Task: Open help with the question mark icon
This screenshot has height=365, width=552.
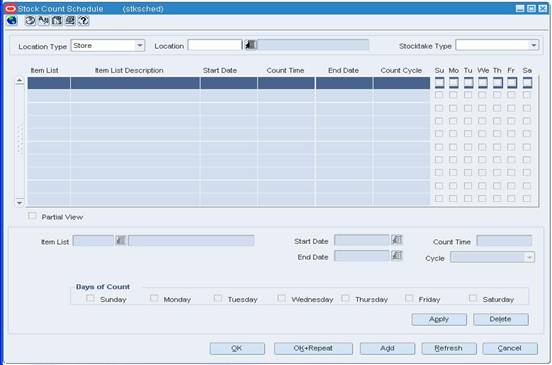Action: tap(83, 21)
